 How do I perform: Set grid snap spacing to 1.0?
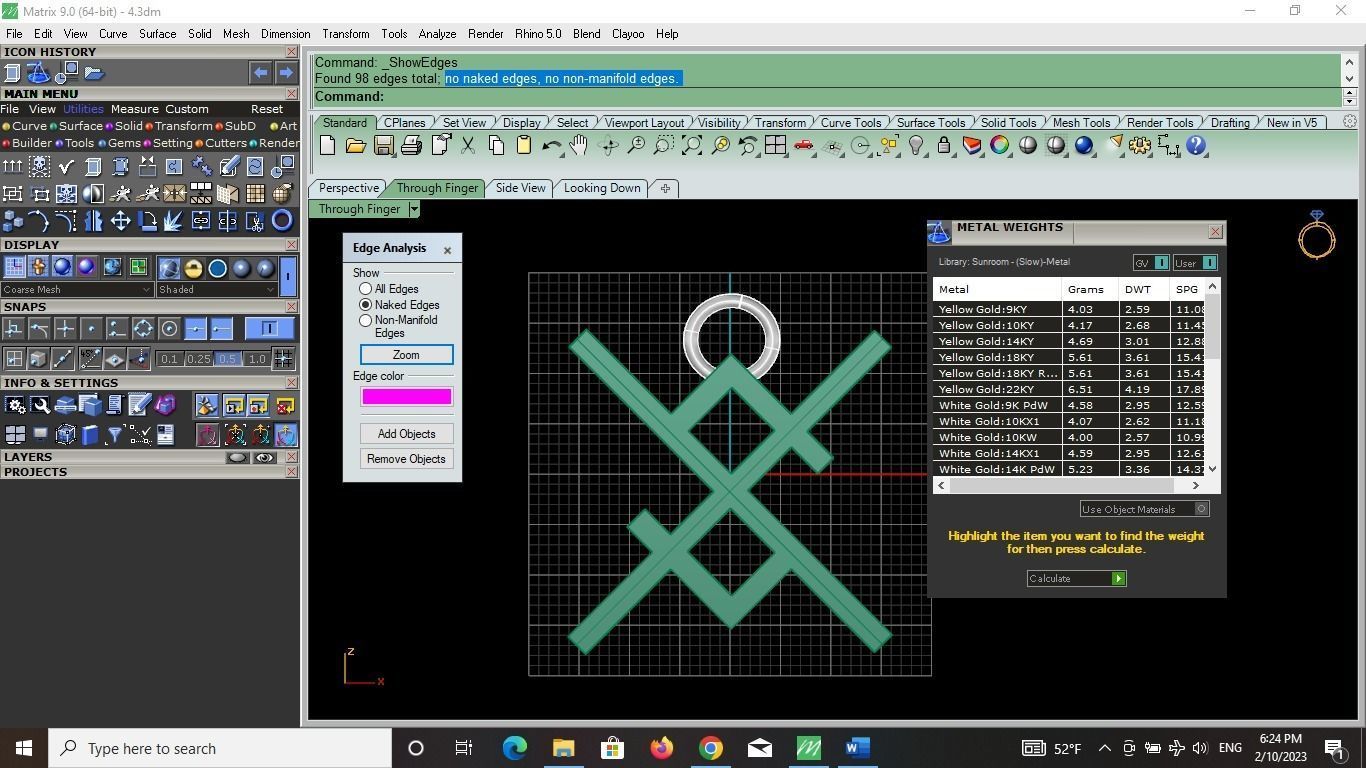click(257, 359)
